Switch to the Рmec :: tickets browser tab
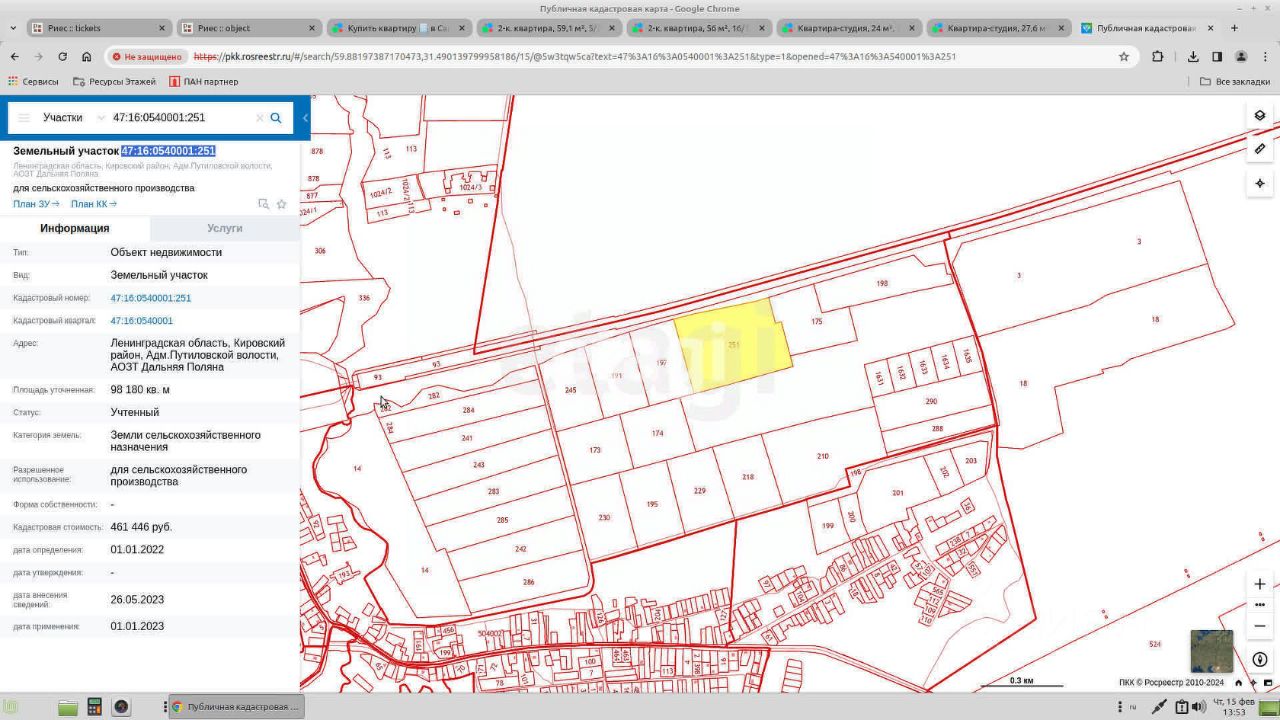1280x720 pixels. point(95,28)
